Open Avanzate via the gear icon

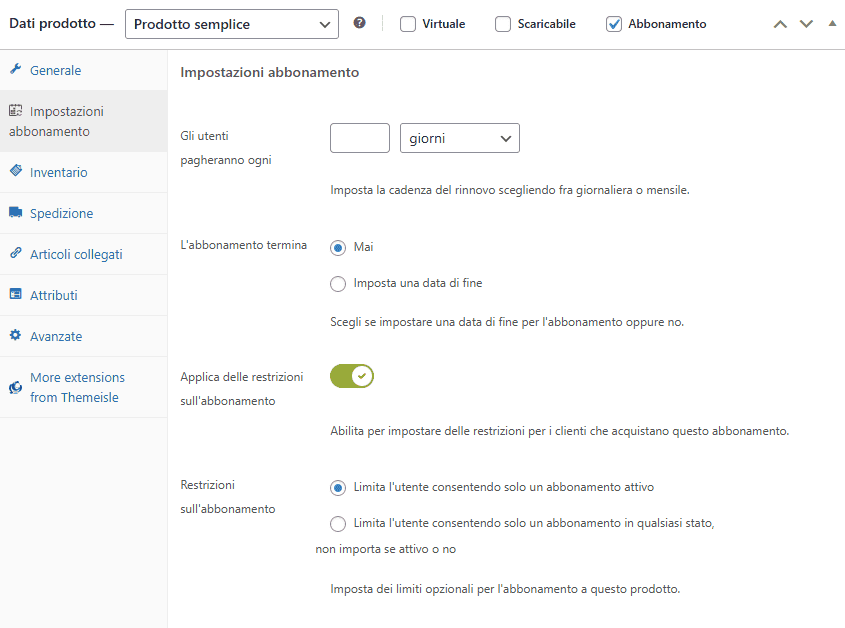pyautogui.click(x=14, y=335)
